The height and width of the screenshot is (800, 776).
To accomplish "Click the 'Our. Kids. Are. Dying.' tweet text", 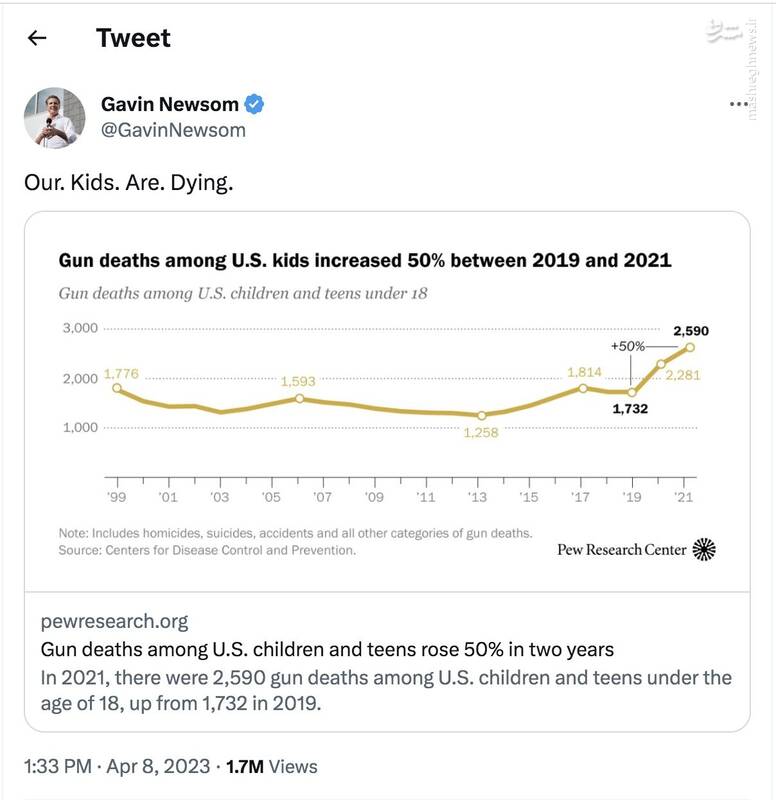I will pos(128,184).
